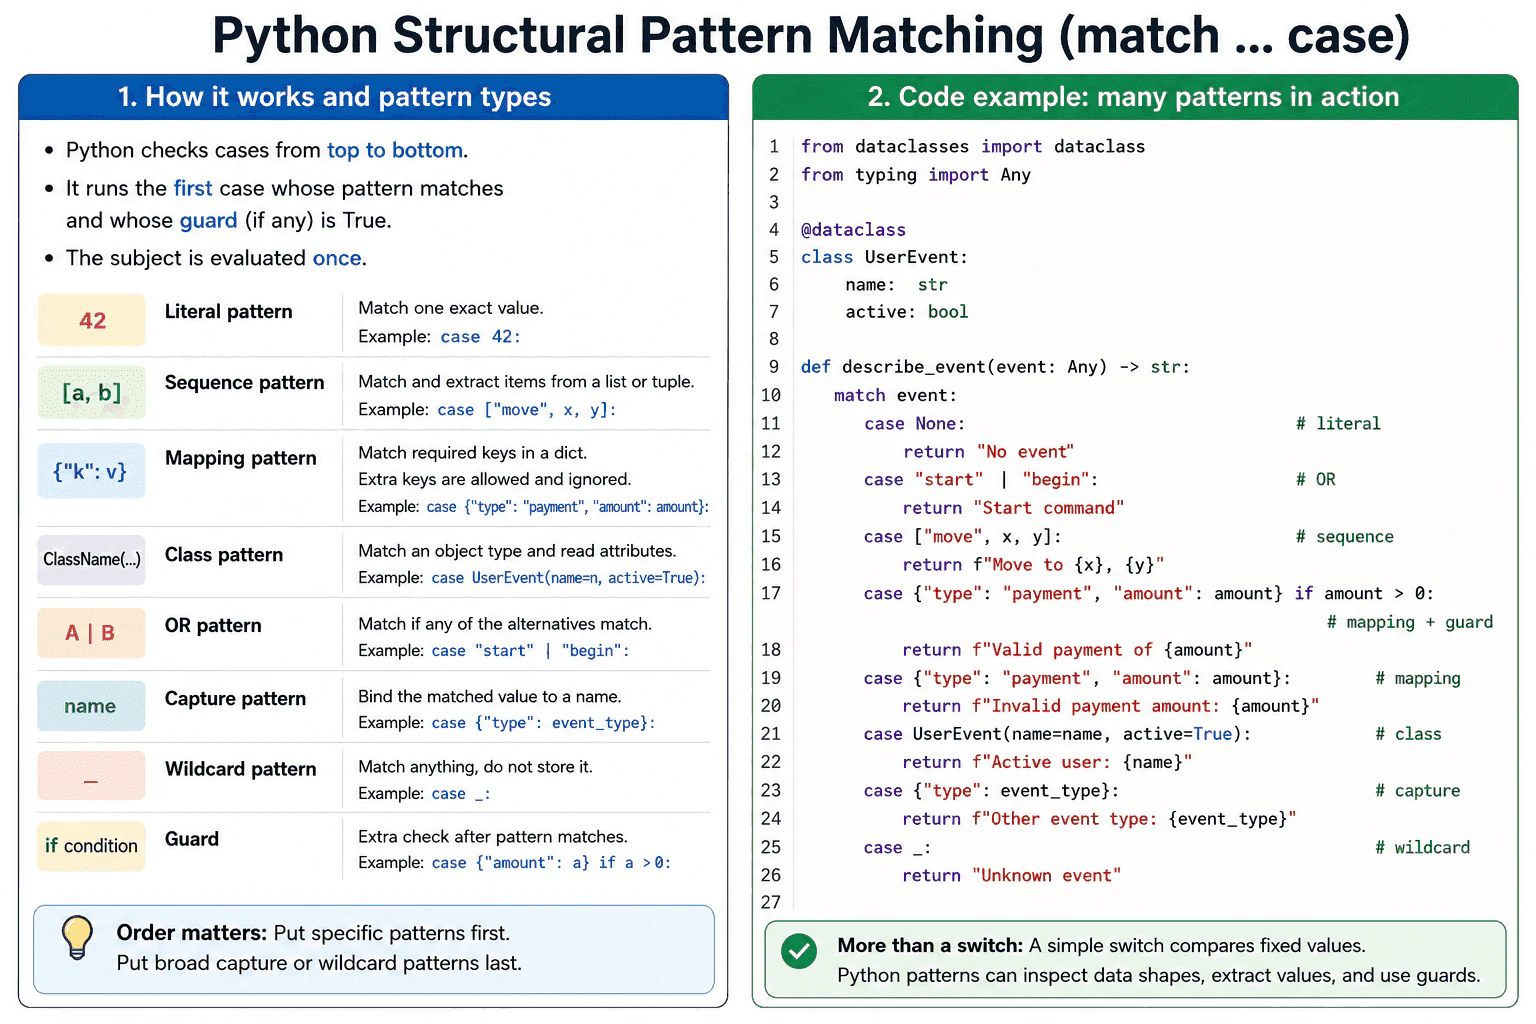
Task: Click the "2. Code example: many patterns in action" header
Action: [1133, 97]
